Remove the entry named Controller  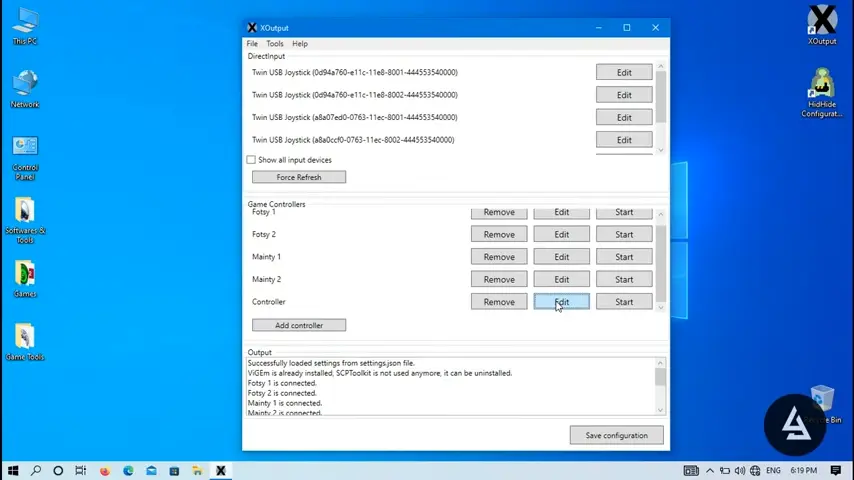click(499, 301)
